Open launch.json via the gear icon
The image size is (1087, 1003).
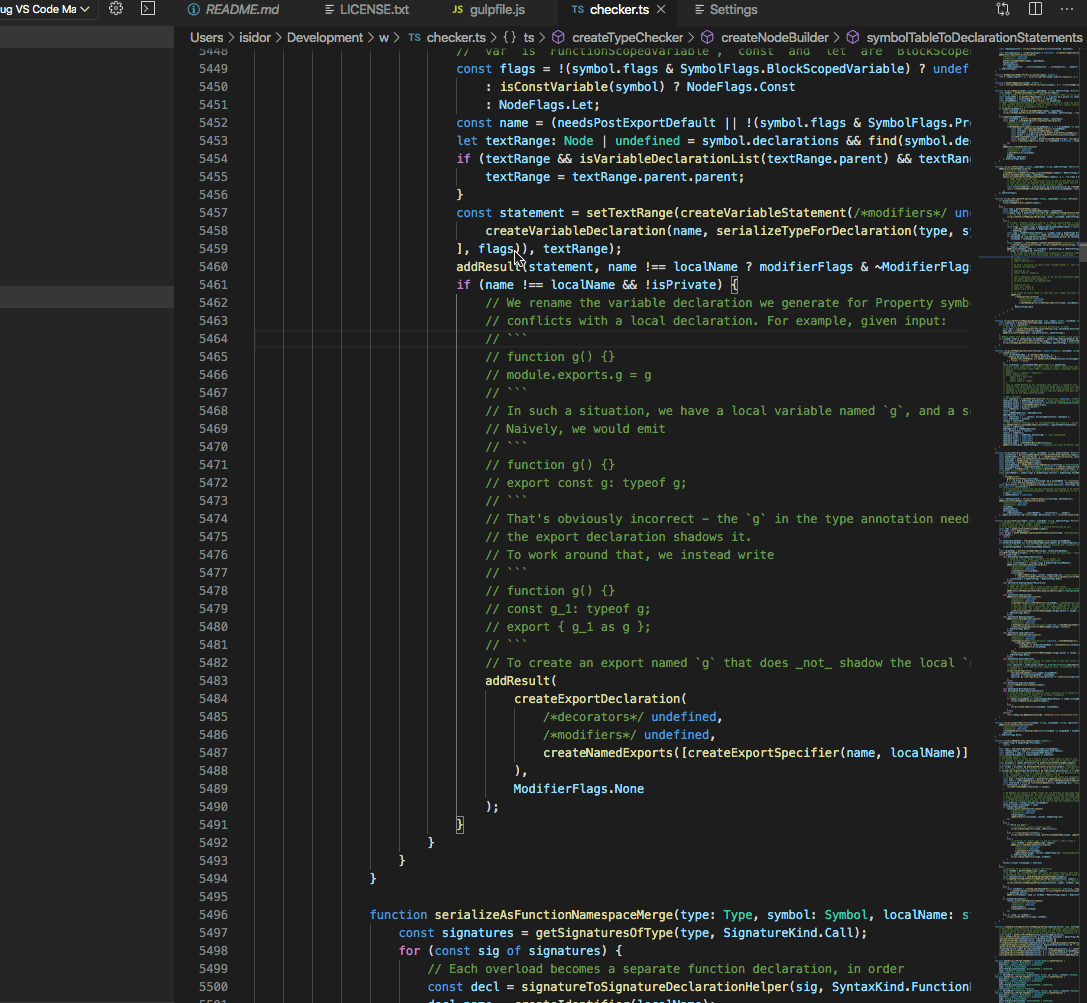(x=116, y=8)
